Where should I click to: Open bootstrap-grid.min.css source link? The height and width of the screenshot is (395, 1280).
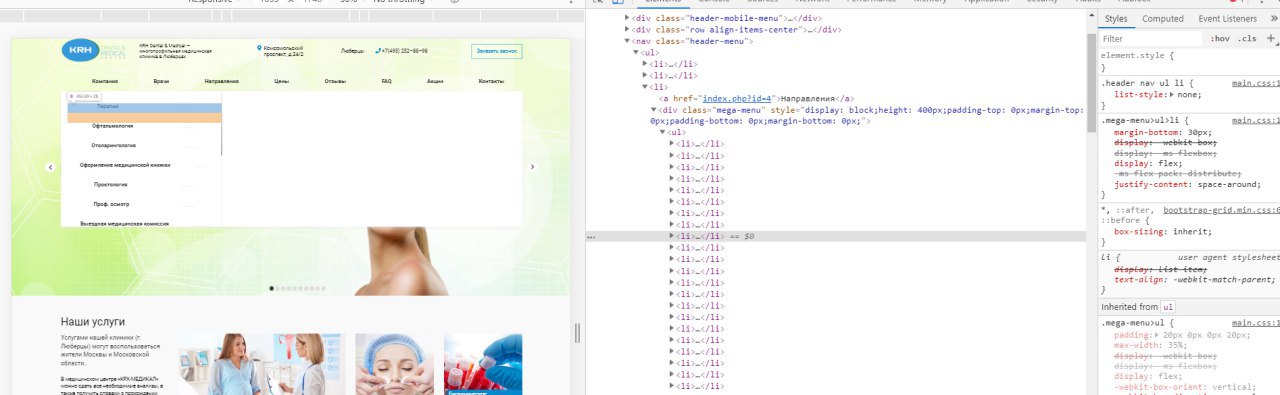point(1220,210)
